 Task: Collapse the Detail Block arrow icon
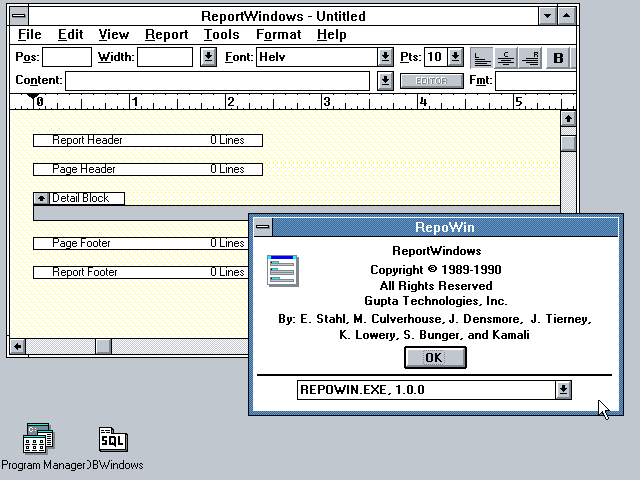[41, 198]
